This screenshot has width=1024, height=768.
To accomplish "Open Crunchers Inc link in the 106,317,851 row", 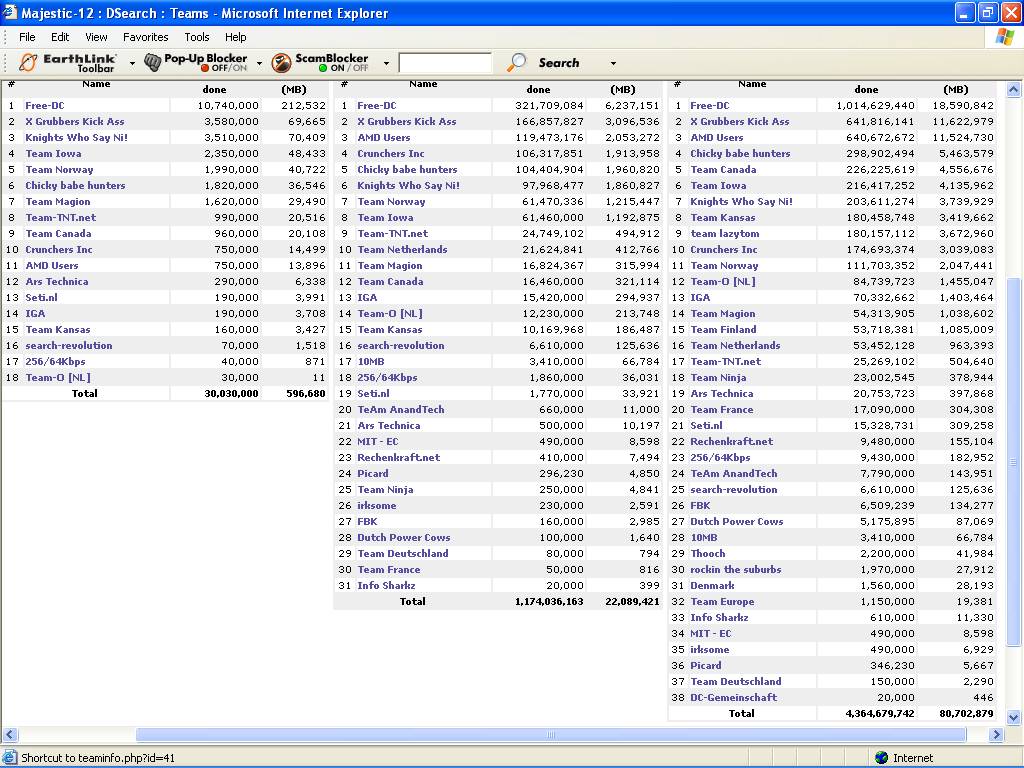I will tap(391, 153).
